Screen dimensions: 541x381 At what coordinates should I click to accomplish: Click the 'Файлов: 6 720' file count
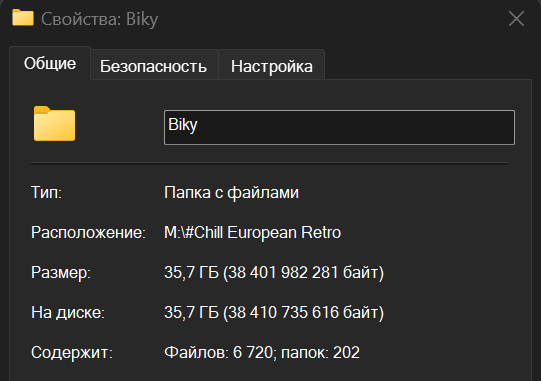click(218, 353)
